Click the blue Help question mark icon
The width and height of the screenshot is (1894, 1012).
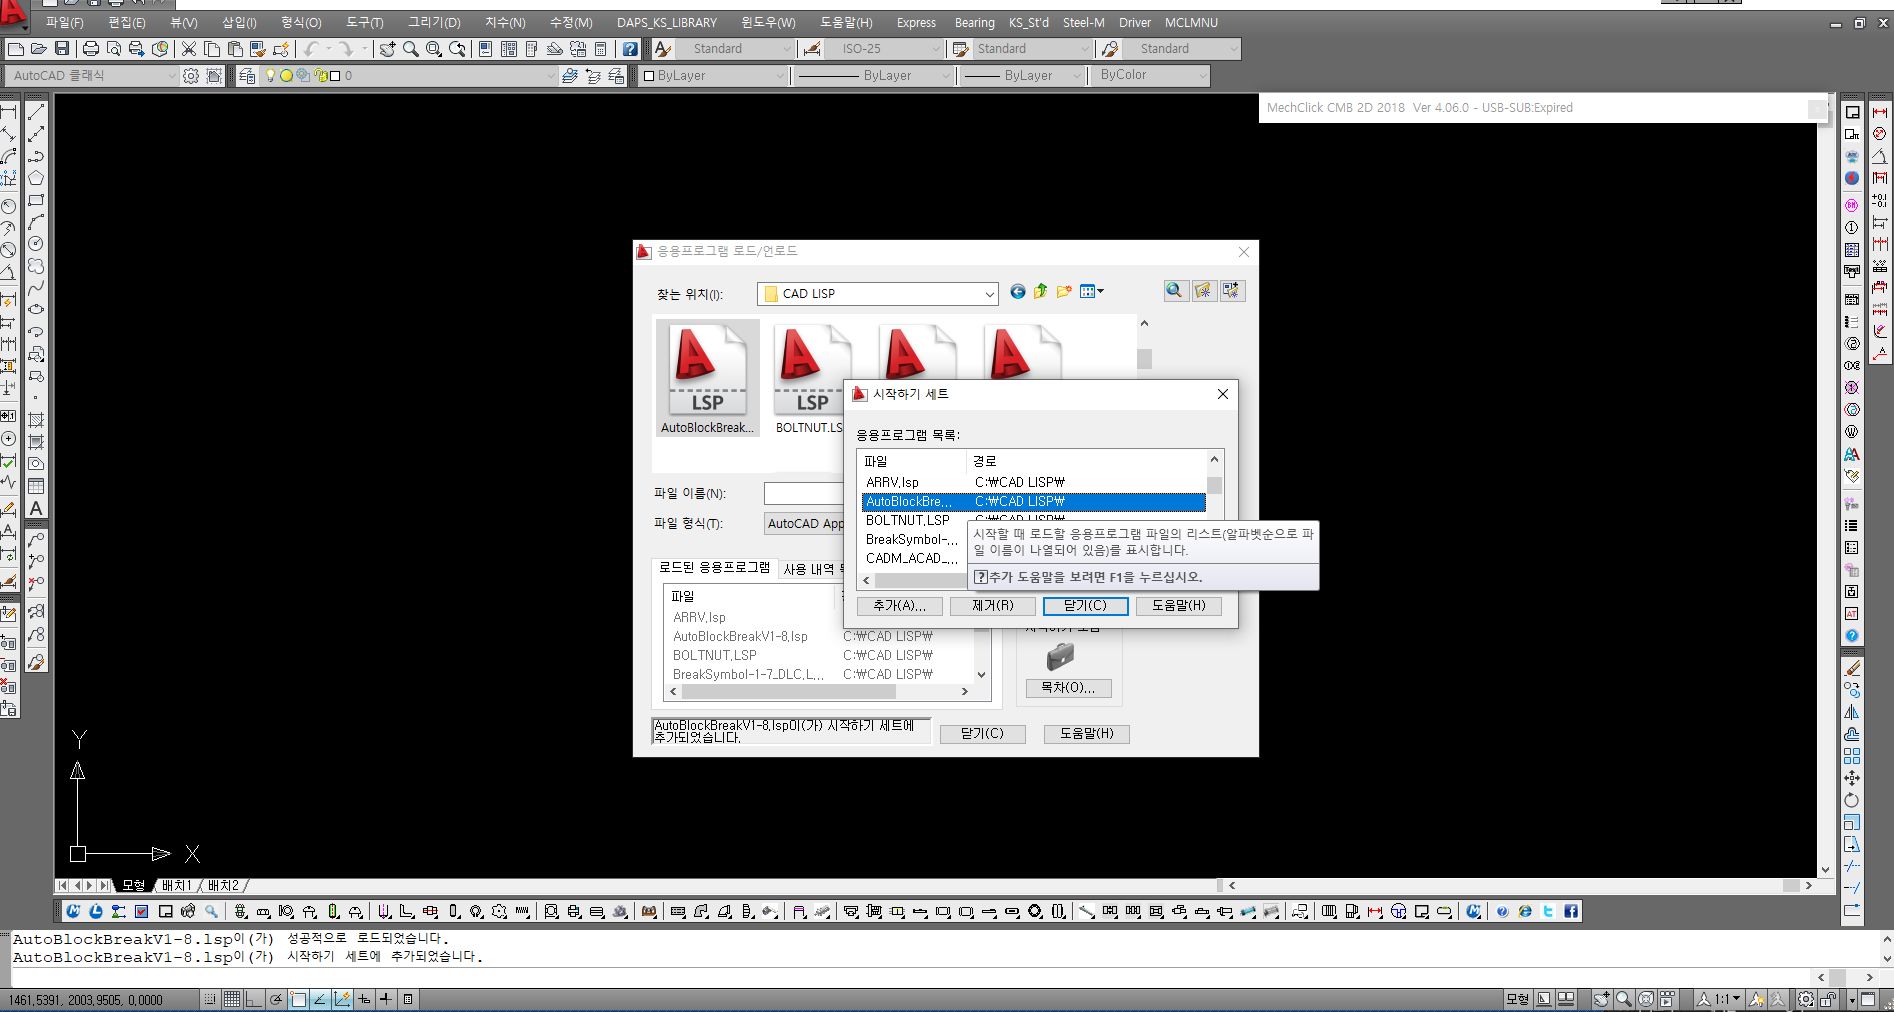[630, 49]
